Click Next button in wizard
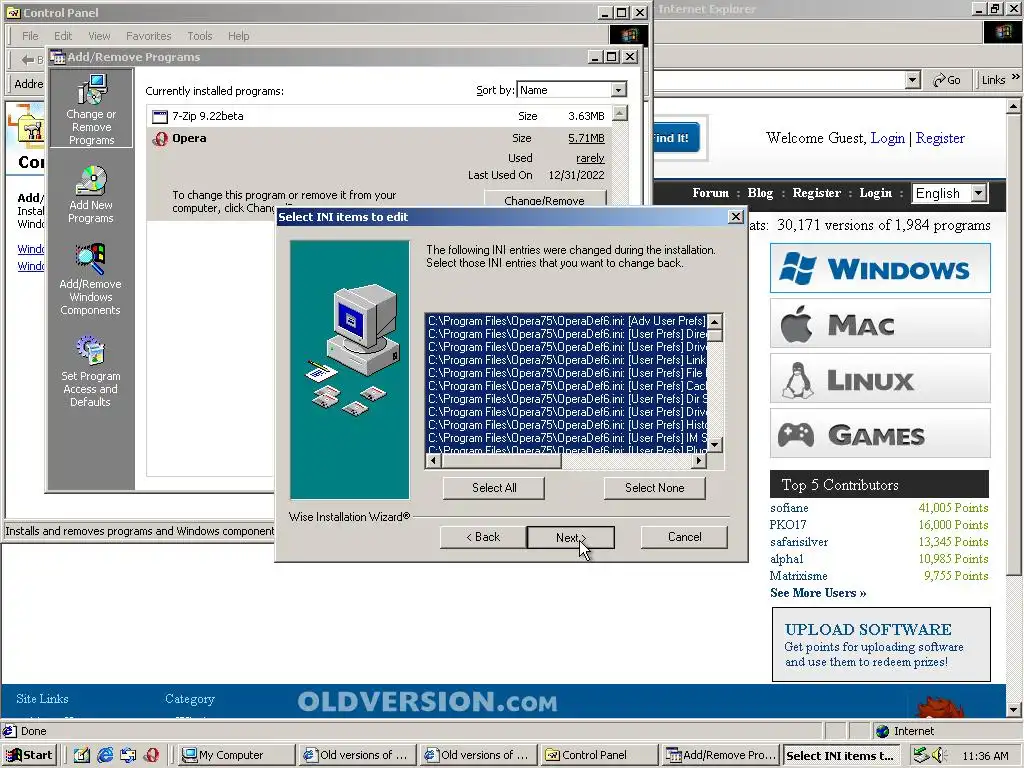 point(571,537)
